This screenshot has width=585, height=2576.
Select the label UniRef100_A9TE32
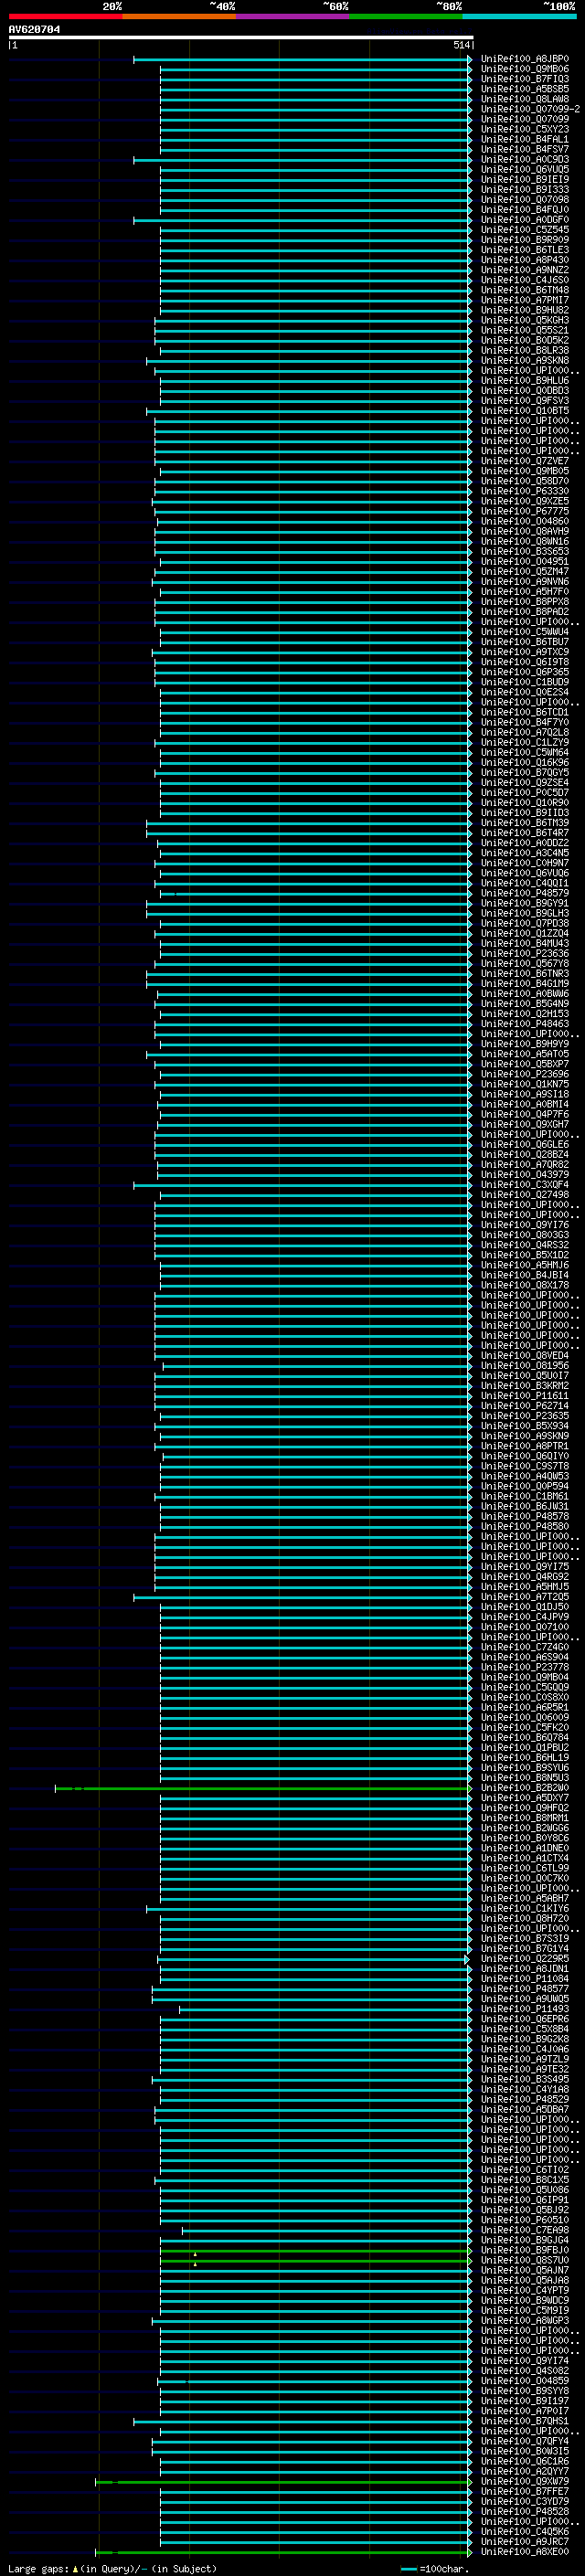point(525,2070)
